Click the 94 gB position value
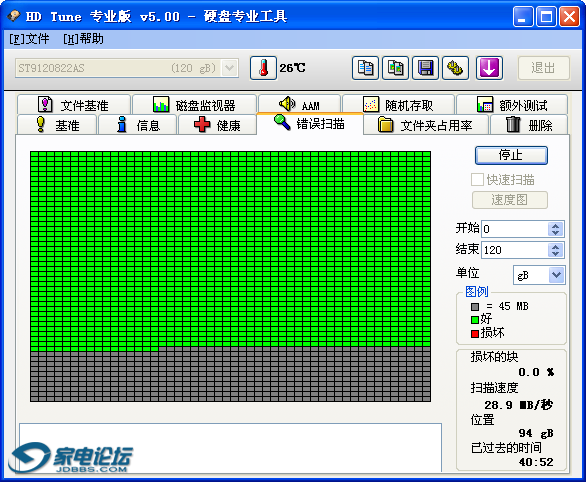This screenshot has height=482, width=586. (x=536, y=433)
